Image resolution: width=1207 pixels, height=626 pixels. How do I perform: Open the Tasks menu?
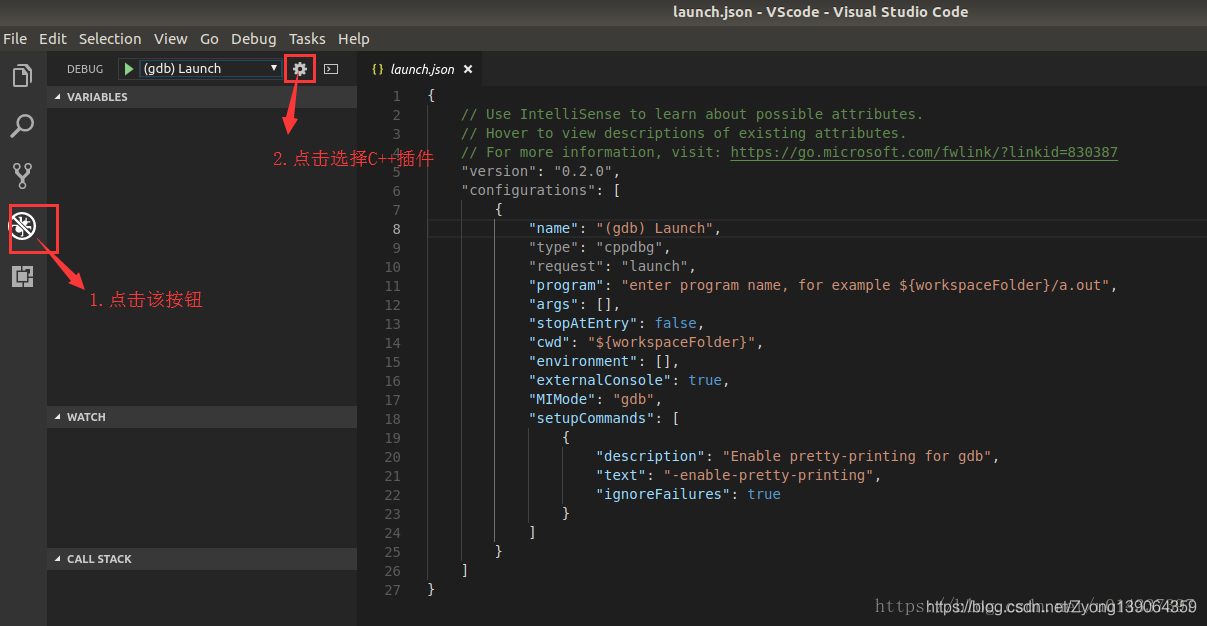[x=307, y=38]
